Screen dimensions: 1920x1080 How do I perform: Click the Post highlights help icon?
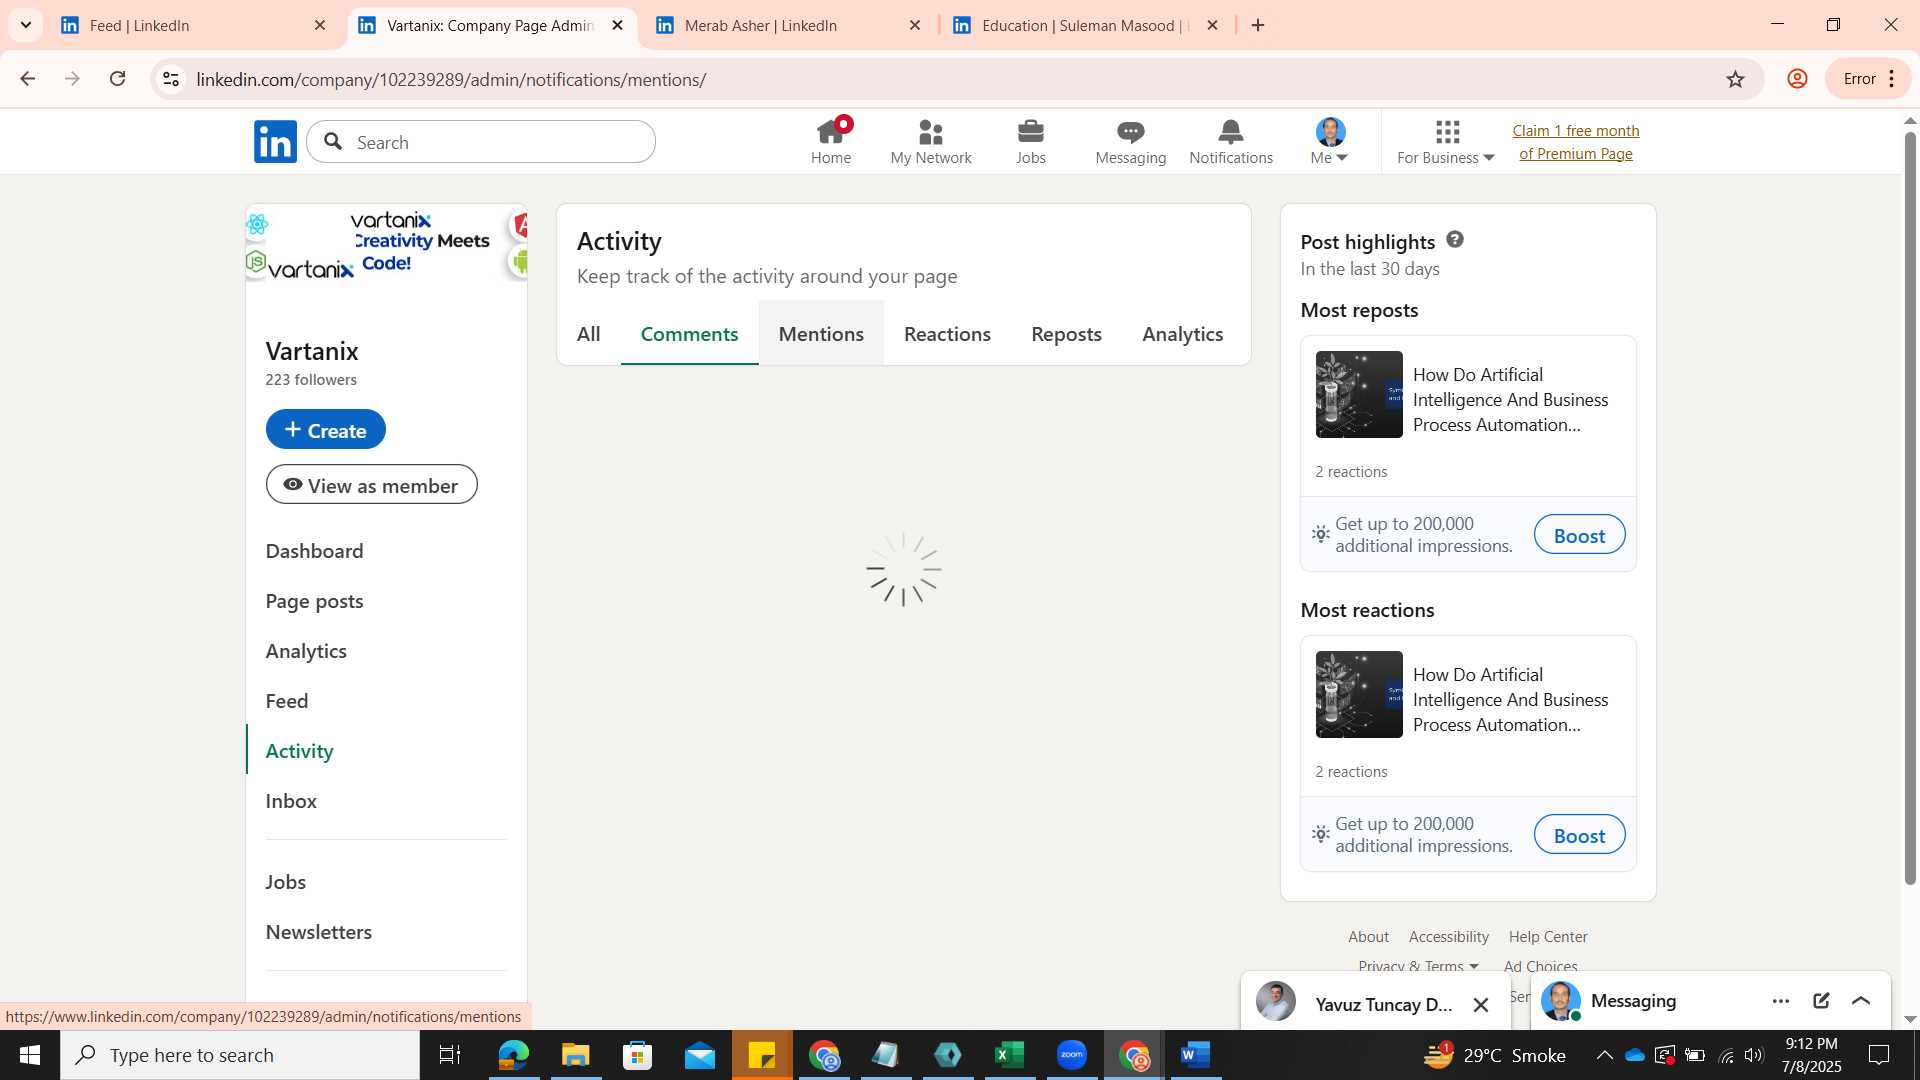point(1455,239)
